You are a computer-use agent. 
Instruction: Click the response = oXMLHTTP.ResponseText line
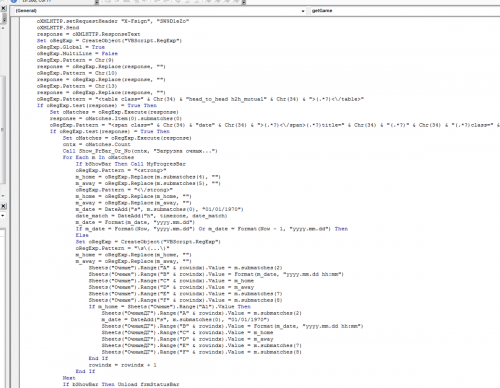click(88, 34)
